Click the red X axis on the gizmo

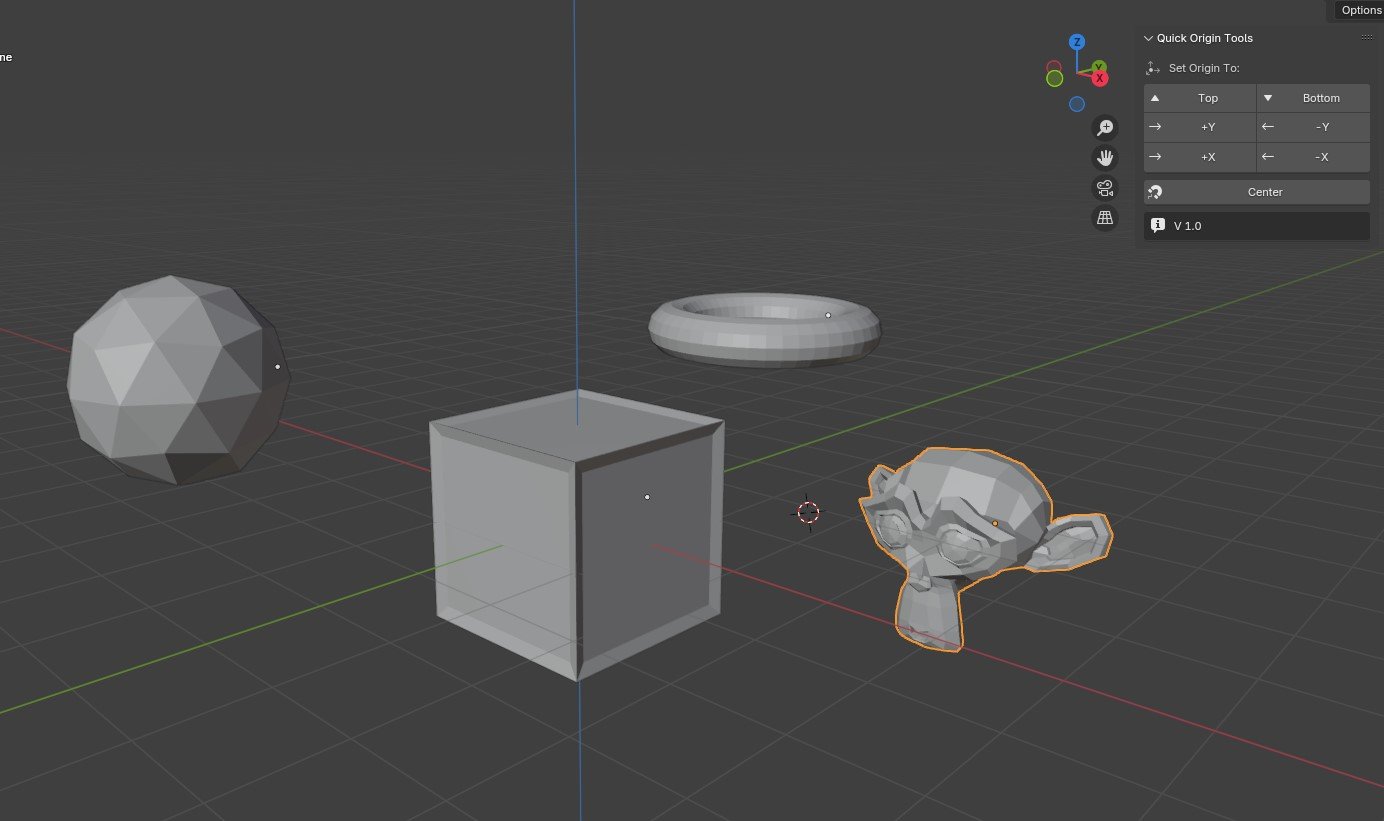1098,79
